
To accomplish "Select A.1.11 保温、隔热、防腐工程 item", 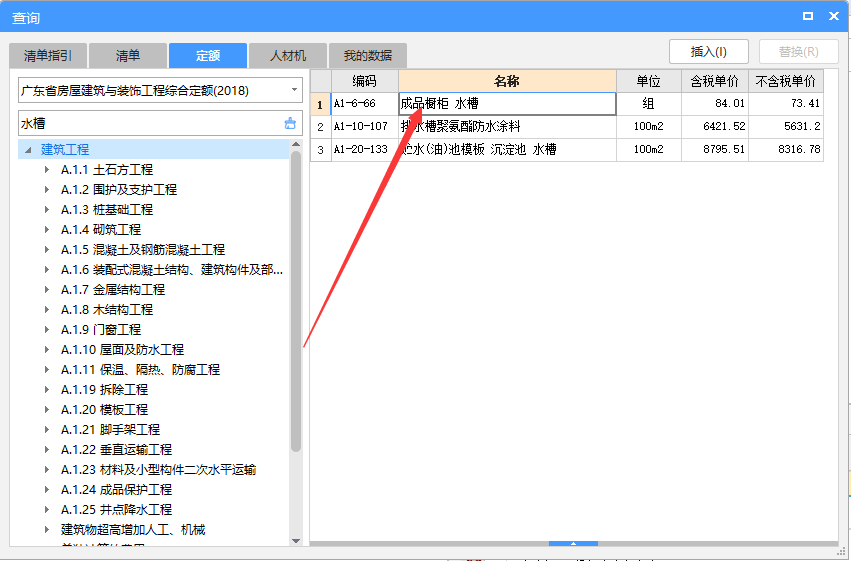I will tap(141, 369).
